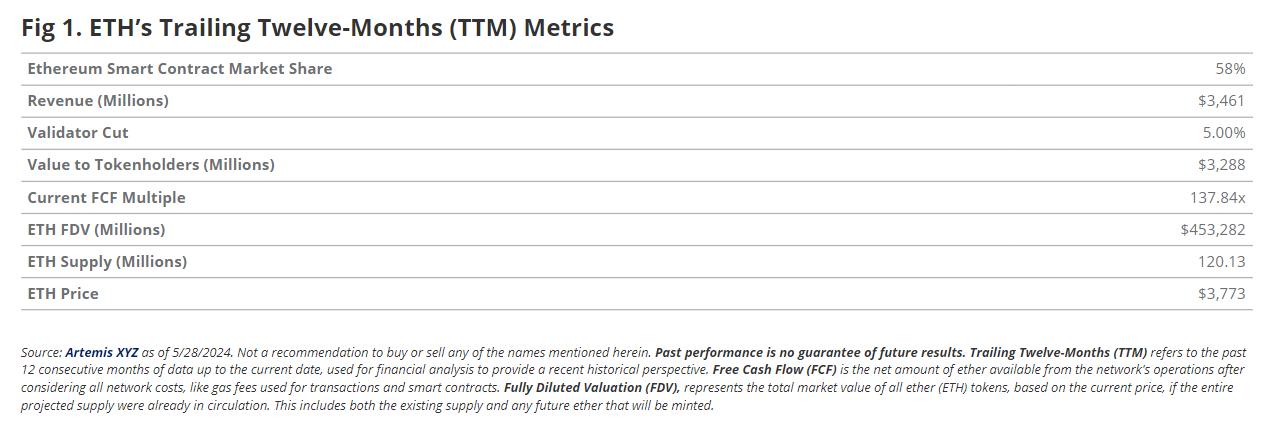Click the $3,461 revenue value
Image resolution: width=1269 pixels, height=426 pixels.
coord(1220,101)
